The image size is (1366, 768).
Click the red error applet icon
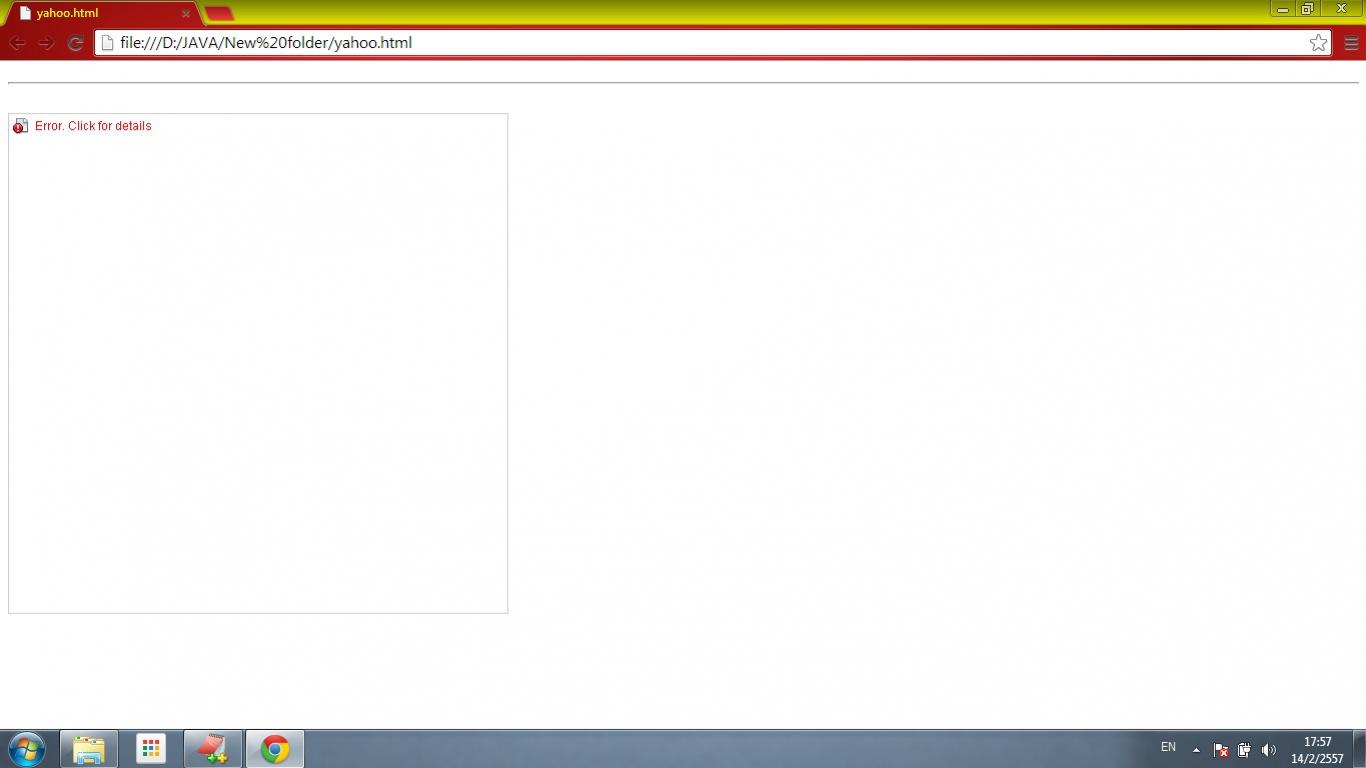click(x=20, y=126)
